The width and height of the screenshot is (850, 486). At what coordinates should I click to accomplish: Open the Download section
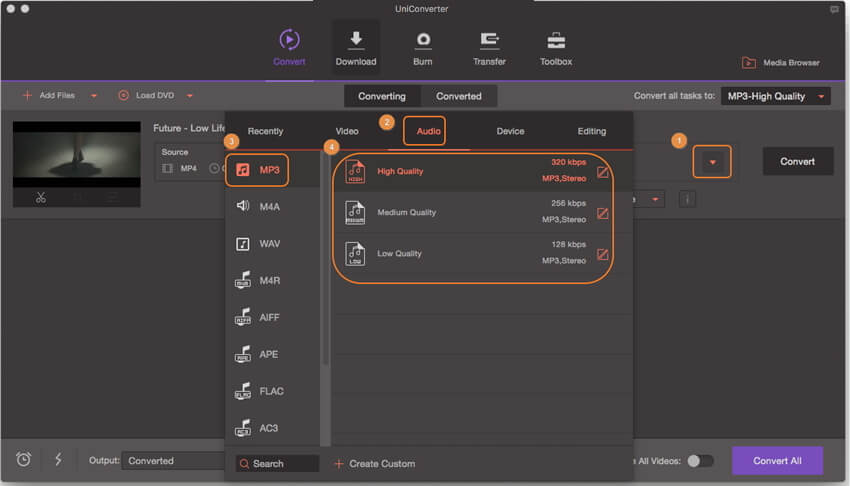[x=356, y=48]
